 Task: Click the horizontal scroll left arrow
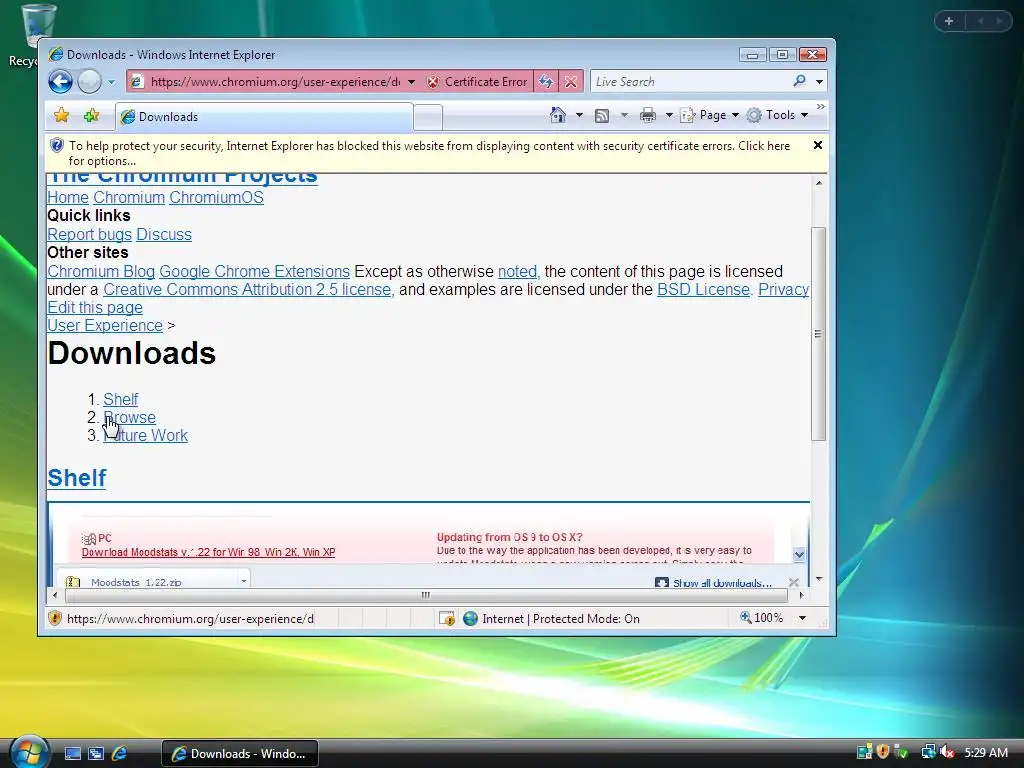pos(55,595)
